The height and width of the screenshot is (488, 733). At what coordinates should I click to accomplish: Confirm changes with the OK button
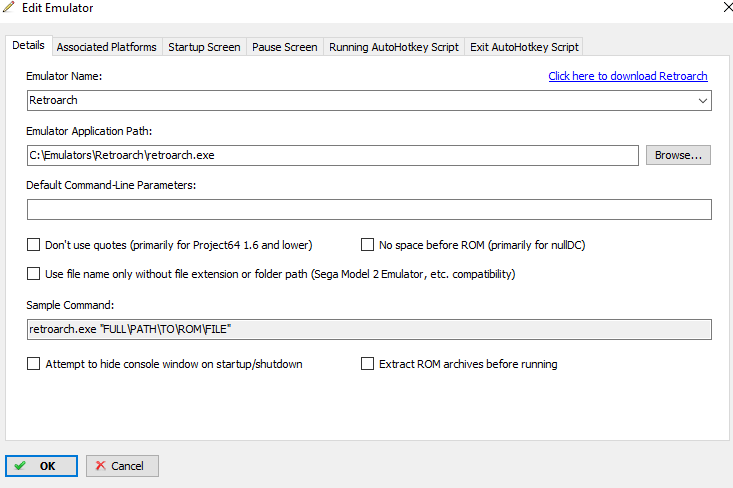[x=42, y=466]
